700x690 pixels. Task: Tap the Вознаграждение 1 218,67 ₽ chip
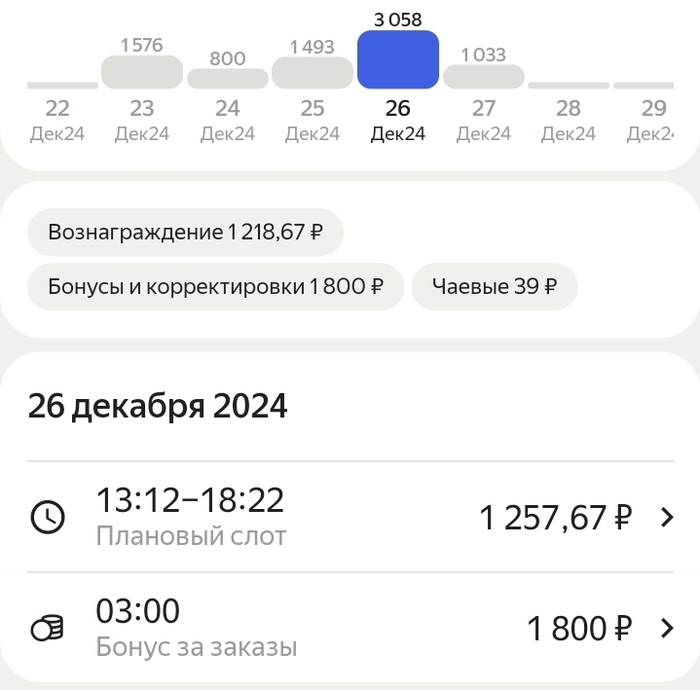point(185,233)
